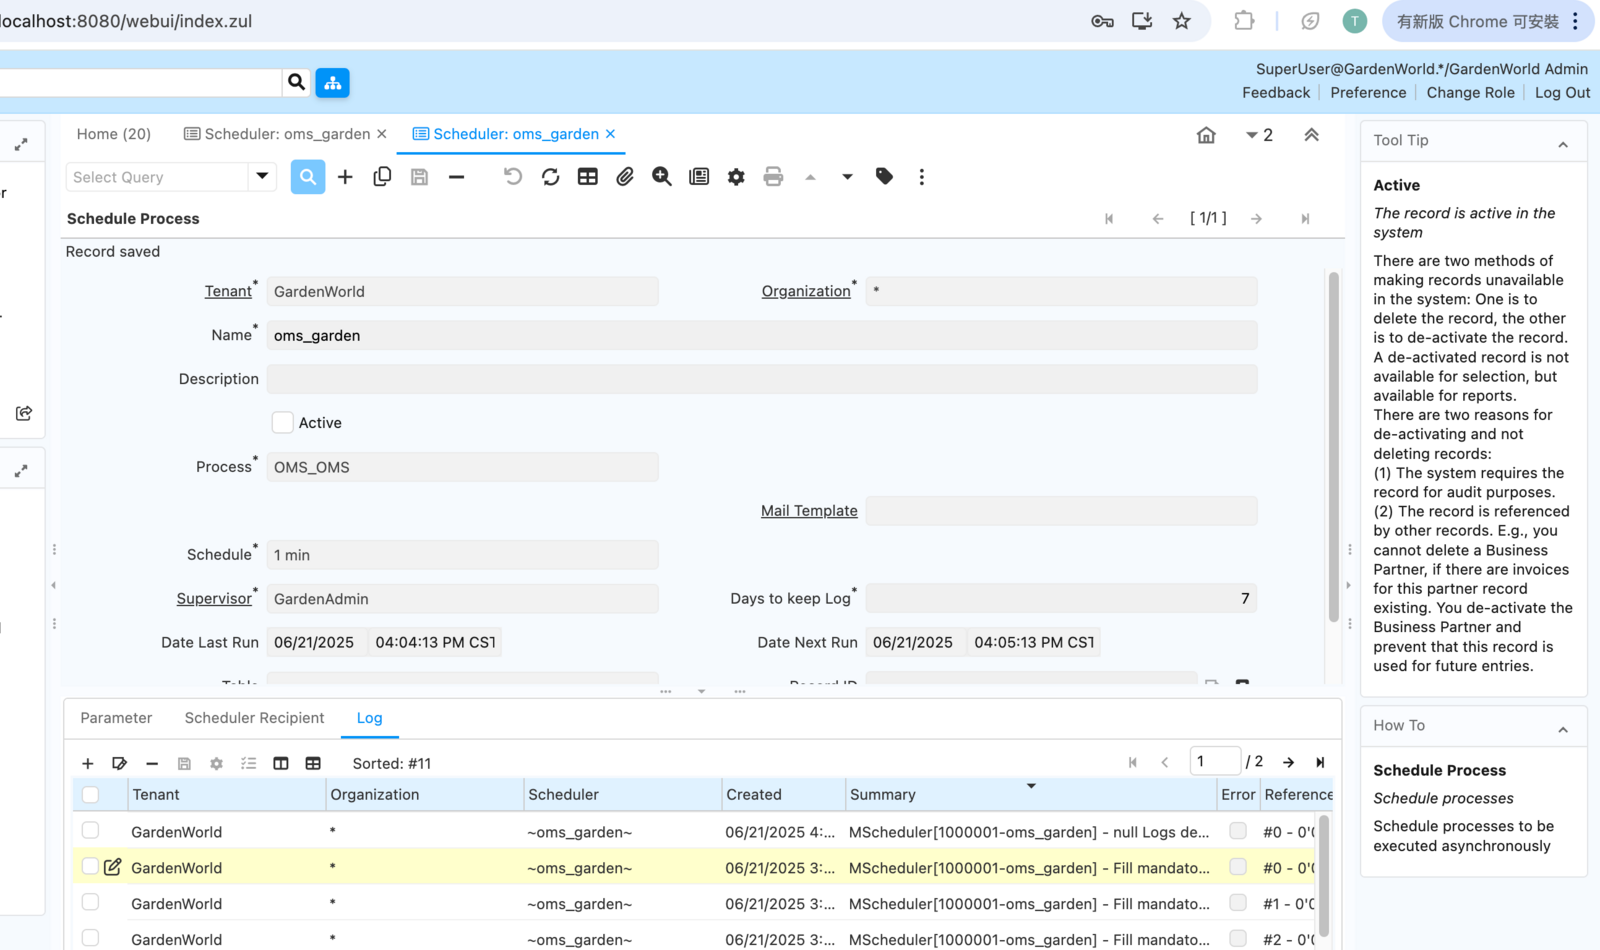Click the Name input field
The width and height of the screenshot is (1600, 950).
(x=760, y=336)
